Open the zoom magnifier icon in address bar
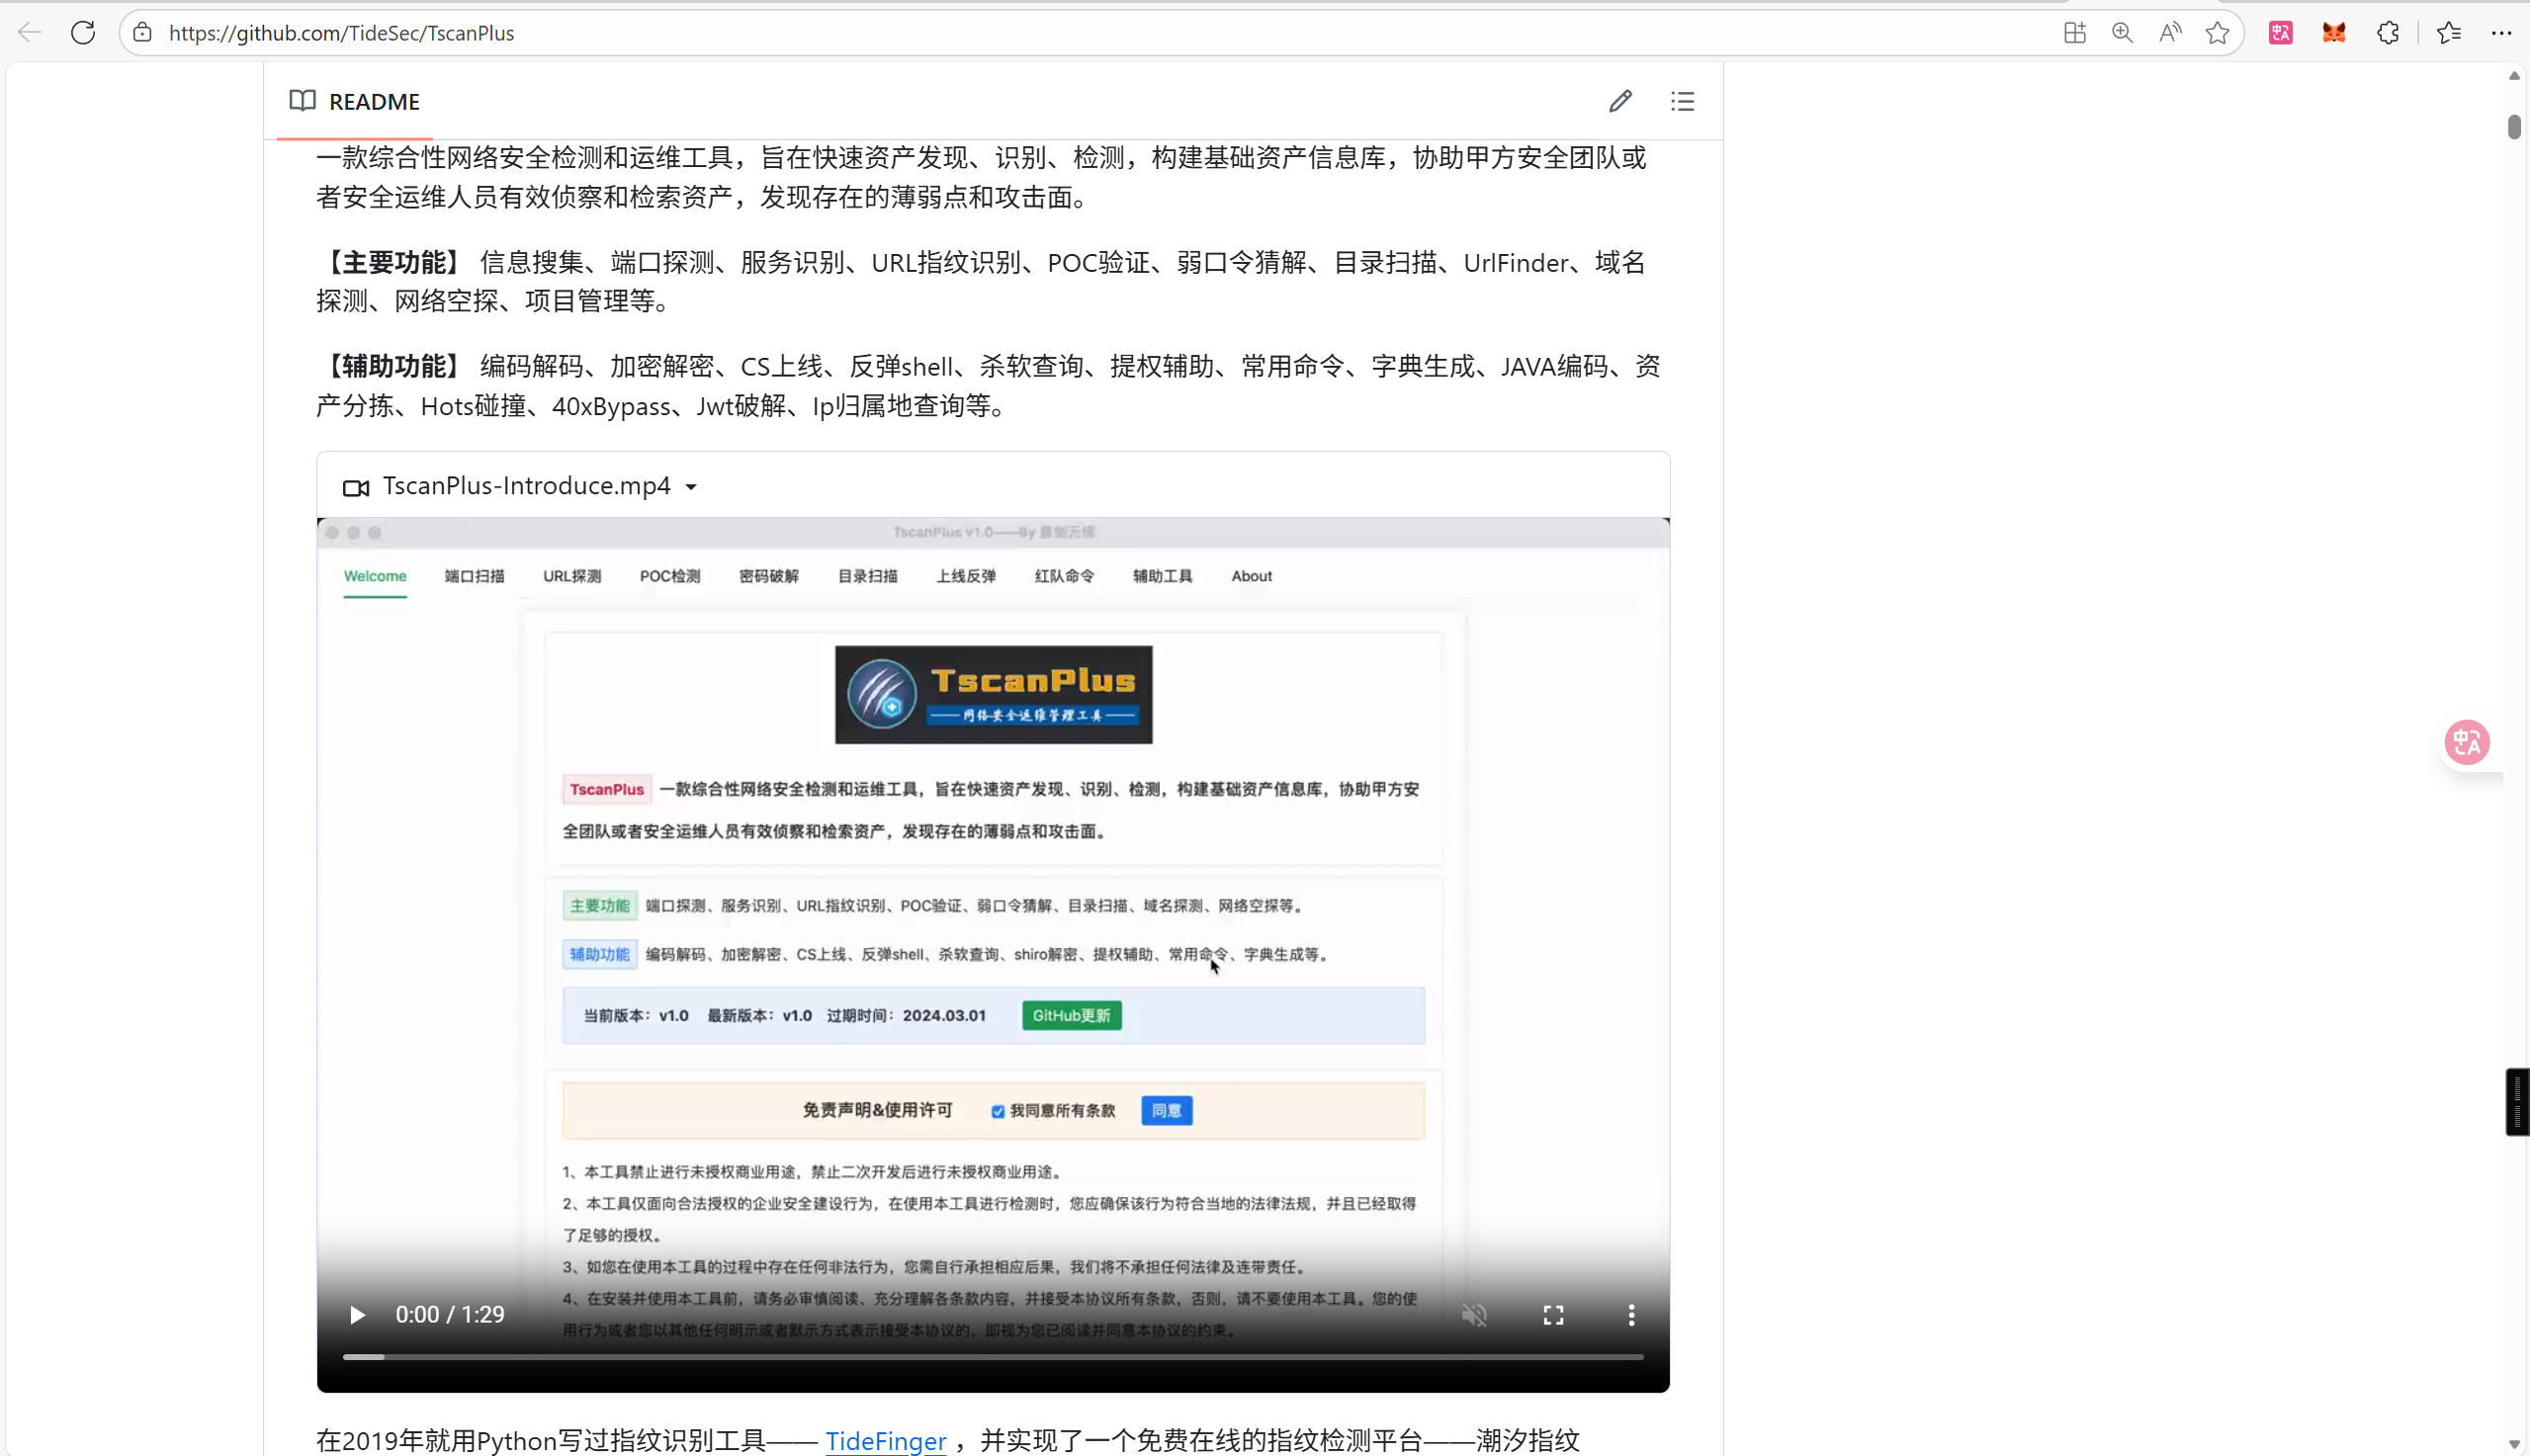2530x1456 pixels. pyautogui.click(x=2122, y=33)
